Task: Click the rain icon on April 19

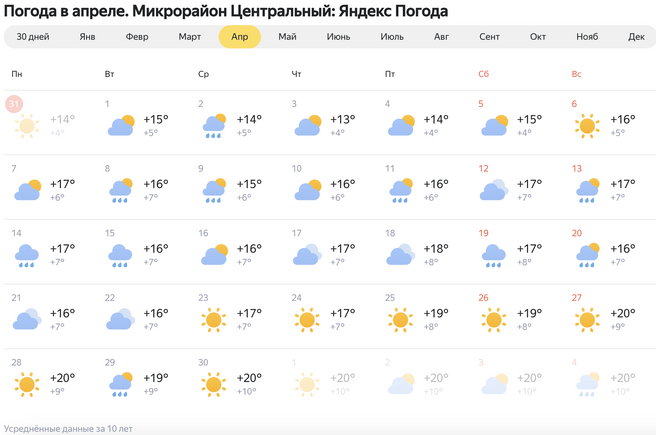Action: 494,255
